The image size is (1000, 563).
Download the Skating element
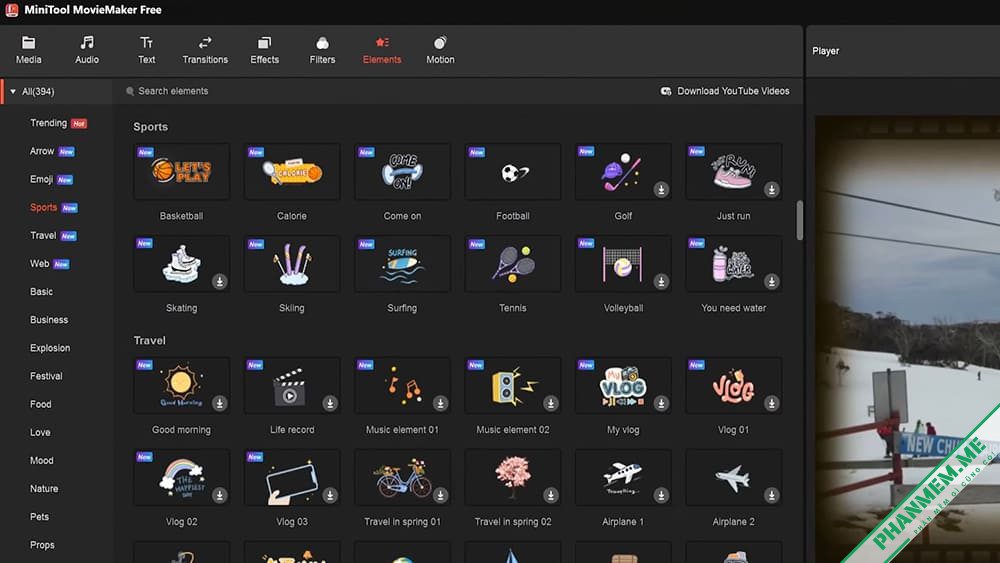coord(219,281)
